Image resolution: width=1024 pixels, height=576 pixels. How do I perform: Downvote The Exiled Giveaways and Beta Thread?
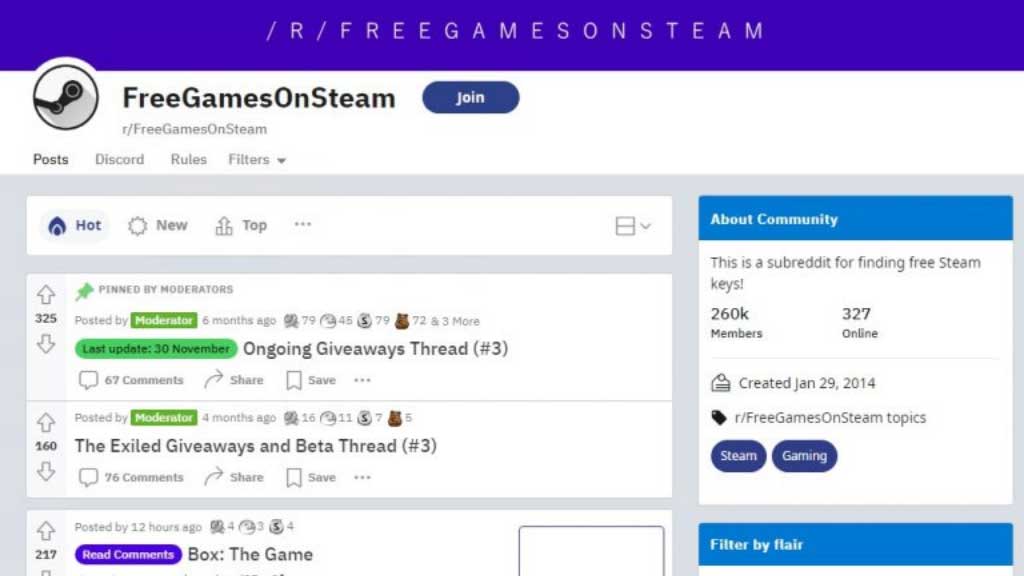[46, 471]
